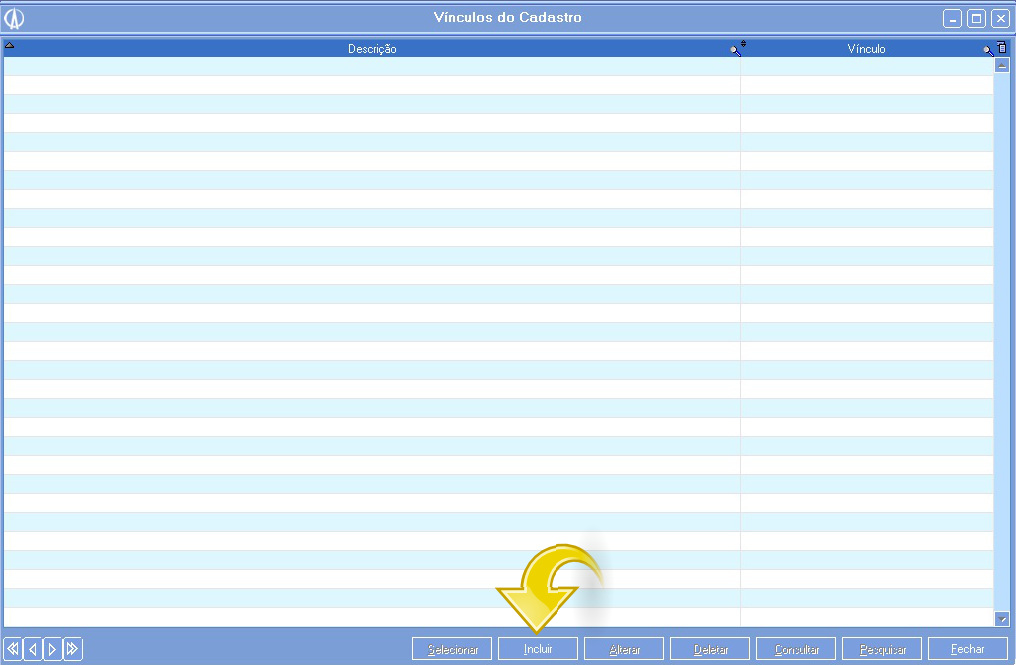Go to the first record
This screenshot has height=665, width=1016.
pos(13,649)
